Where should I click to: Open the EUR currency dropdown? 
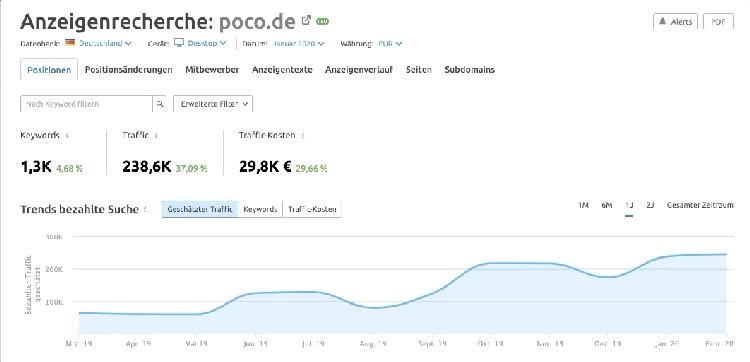point(390,44)
